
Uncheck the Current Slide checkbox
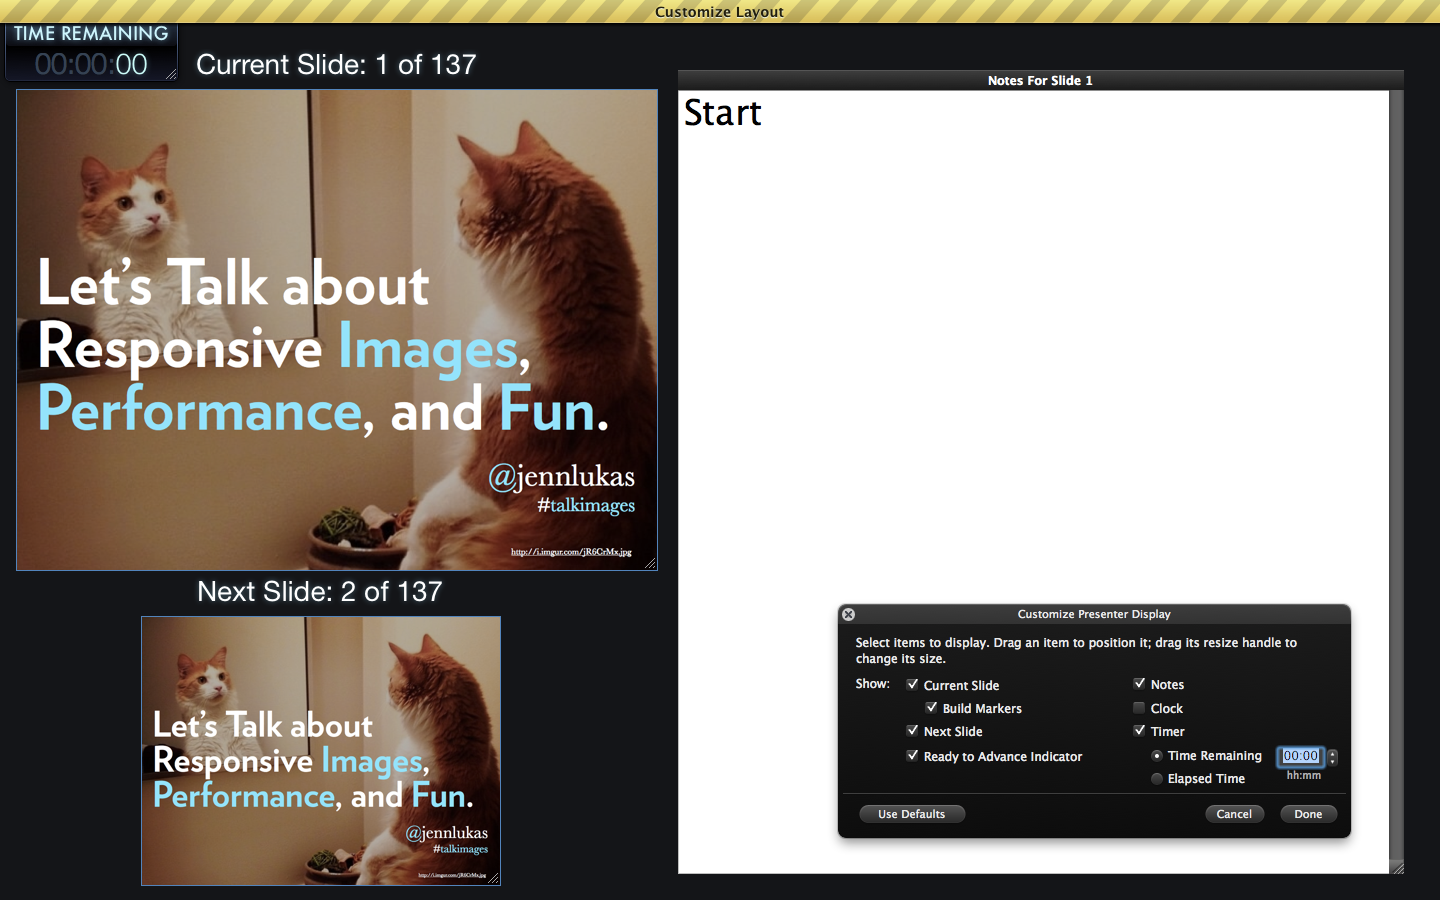[x=912, y=685]
